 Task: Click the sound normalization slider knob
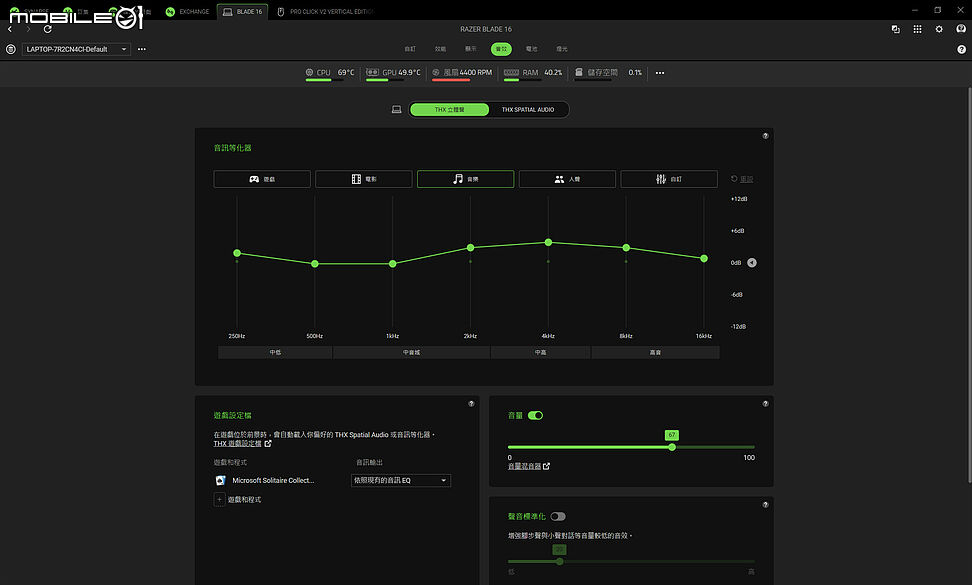tap(560, 561)
